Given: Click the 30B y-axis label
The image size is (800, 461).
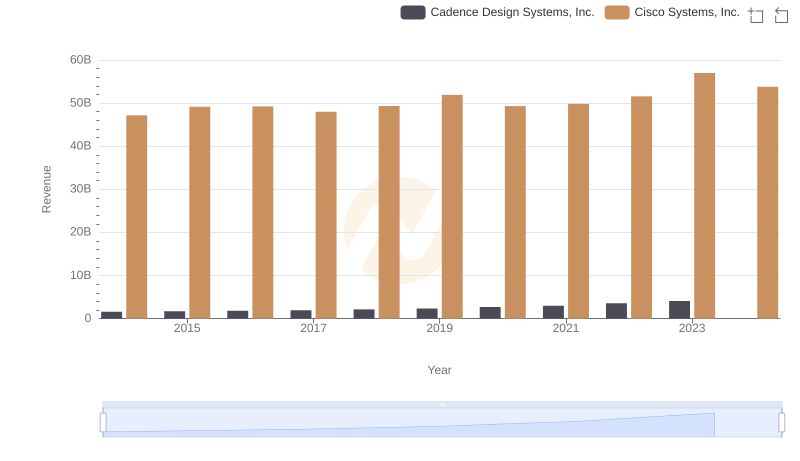Looking at the screenshot, I should [81, 189].
